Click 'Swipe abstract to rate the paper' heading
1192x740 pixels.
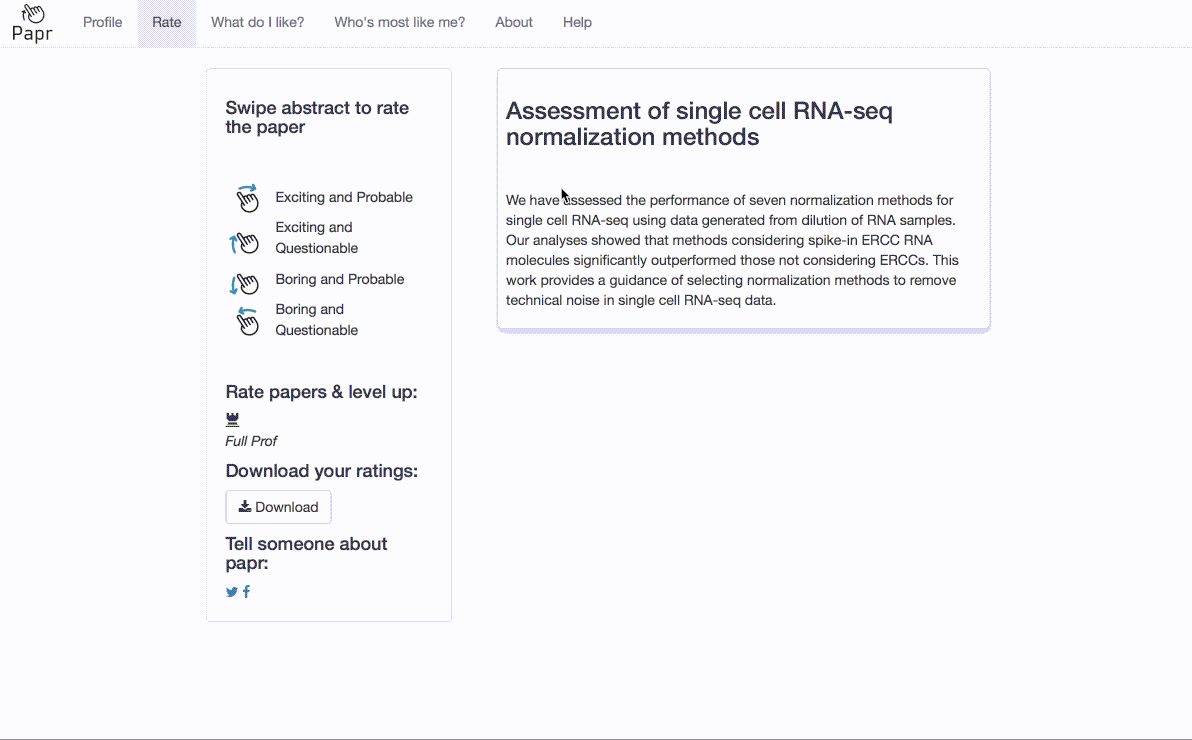pos(317,118)
